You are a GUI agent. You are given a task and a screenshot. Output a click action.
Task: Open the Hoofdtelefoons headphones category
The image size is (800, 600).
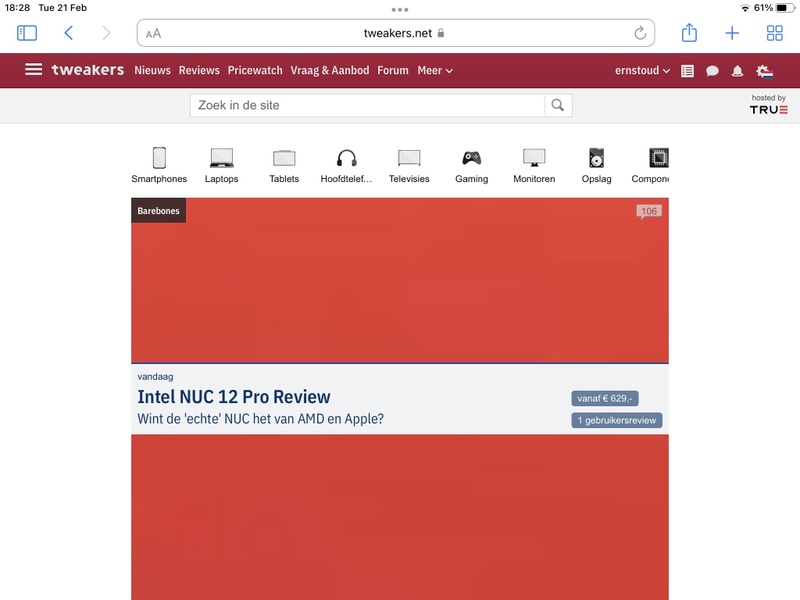tap(346, 165)
